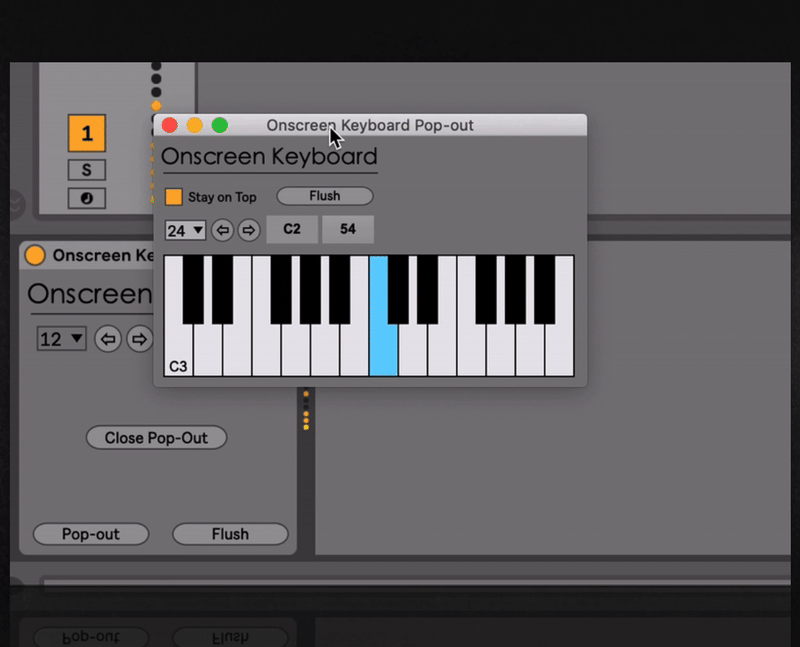Click the highlighted blue piano key
Image resolution: width=800 pixels, height=647 pixels.
(383, 347)
